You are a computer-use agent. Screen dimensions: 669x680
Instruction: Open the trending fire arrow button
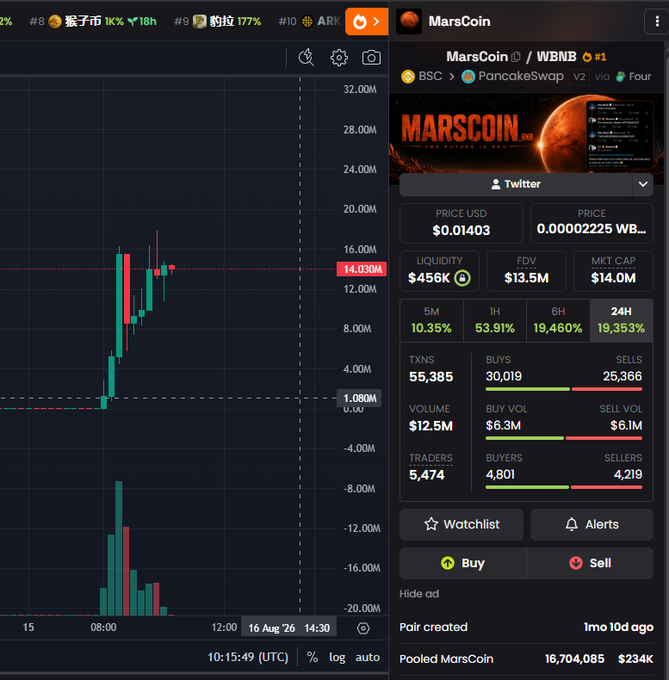[366, 21]
